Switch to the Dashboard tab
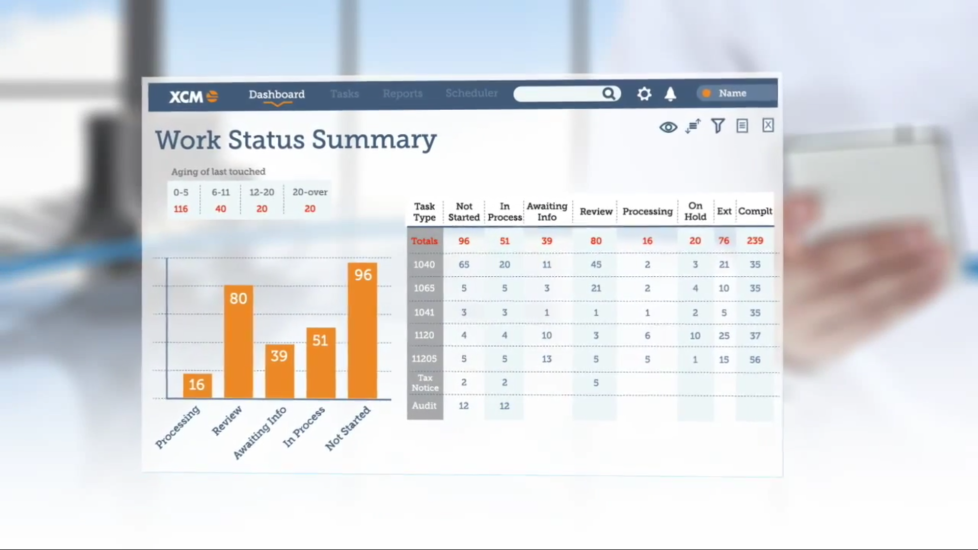Viewport: 978px width, 550px height. tap(277, 95)
